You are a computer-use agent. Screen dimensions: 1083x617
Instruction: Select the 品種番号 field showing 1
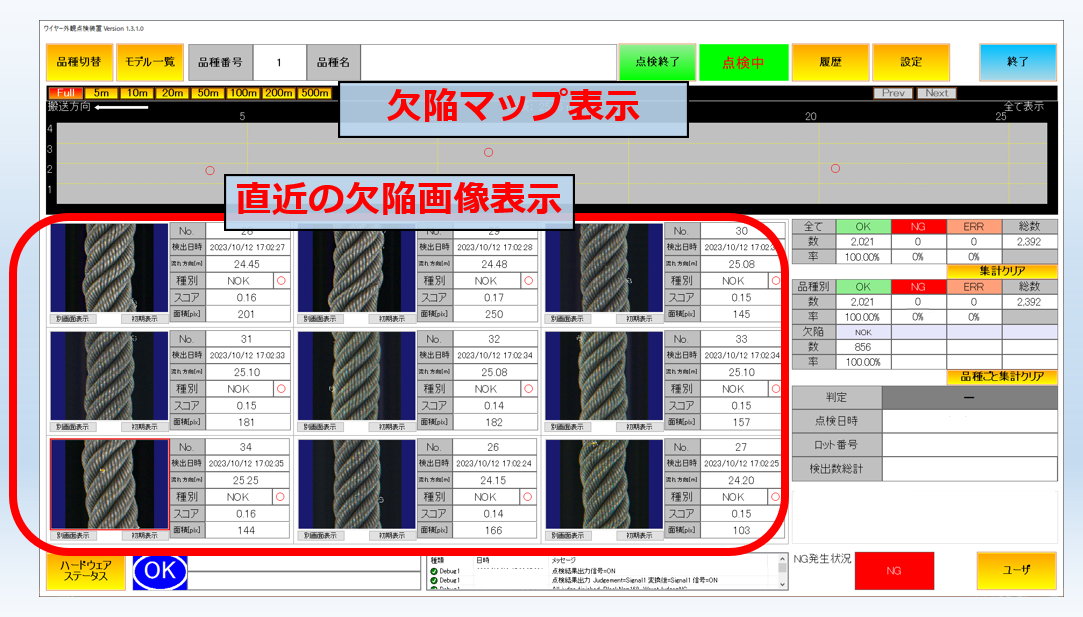[x=279, y=62]
